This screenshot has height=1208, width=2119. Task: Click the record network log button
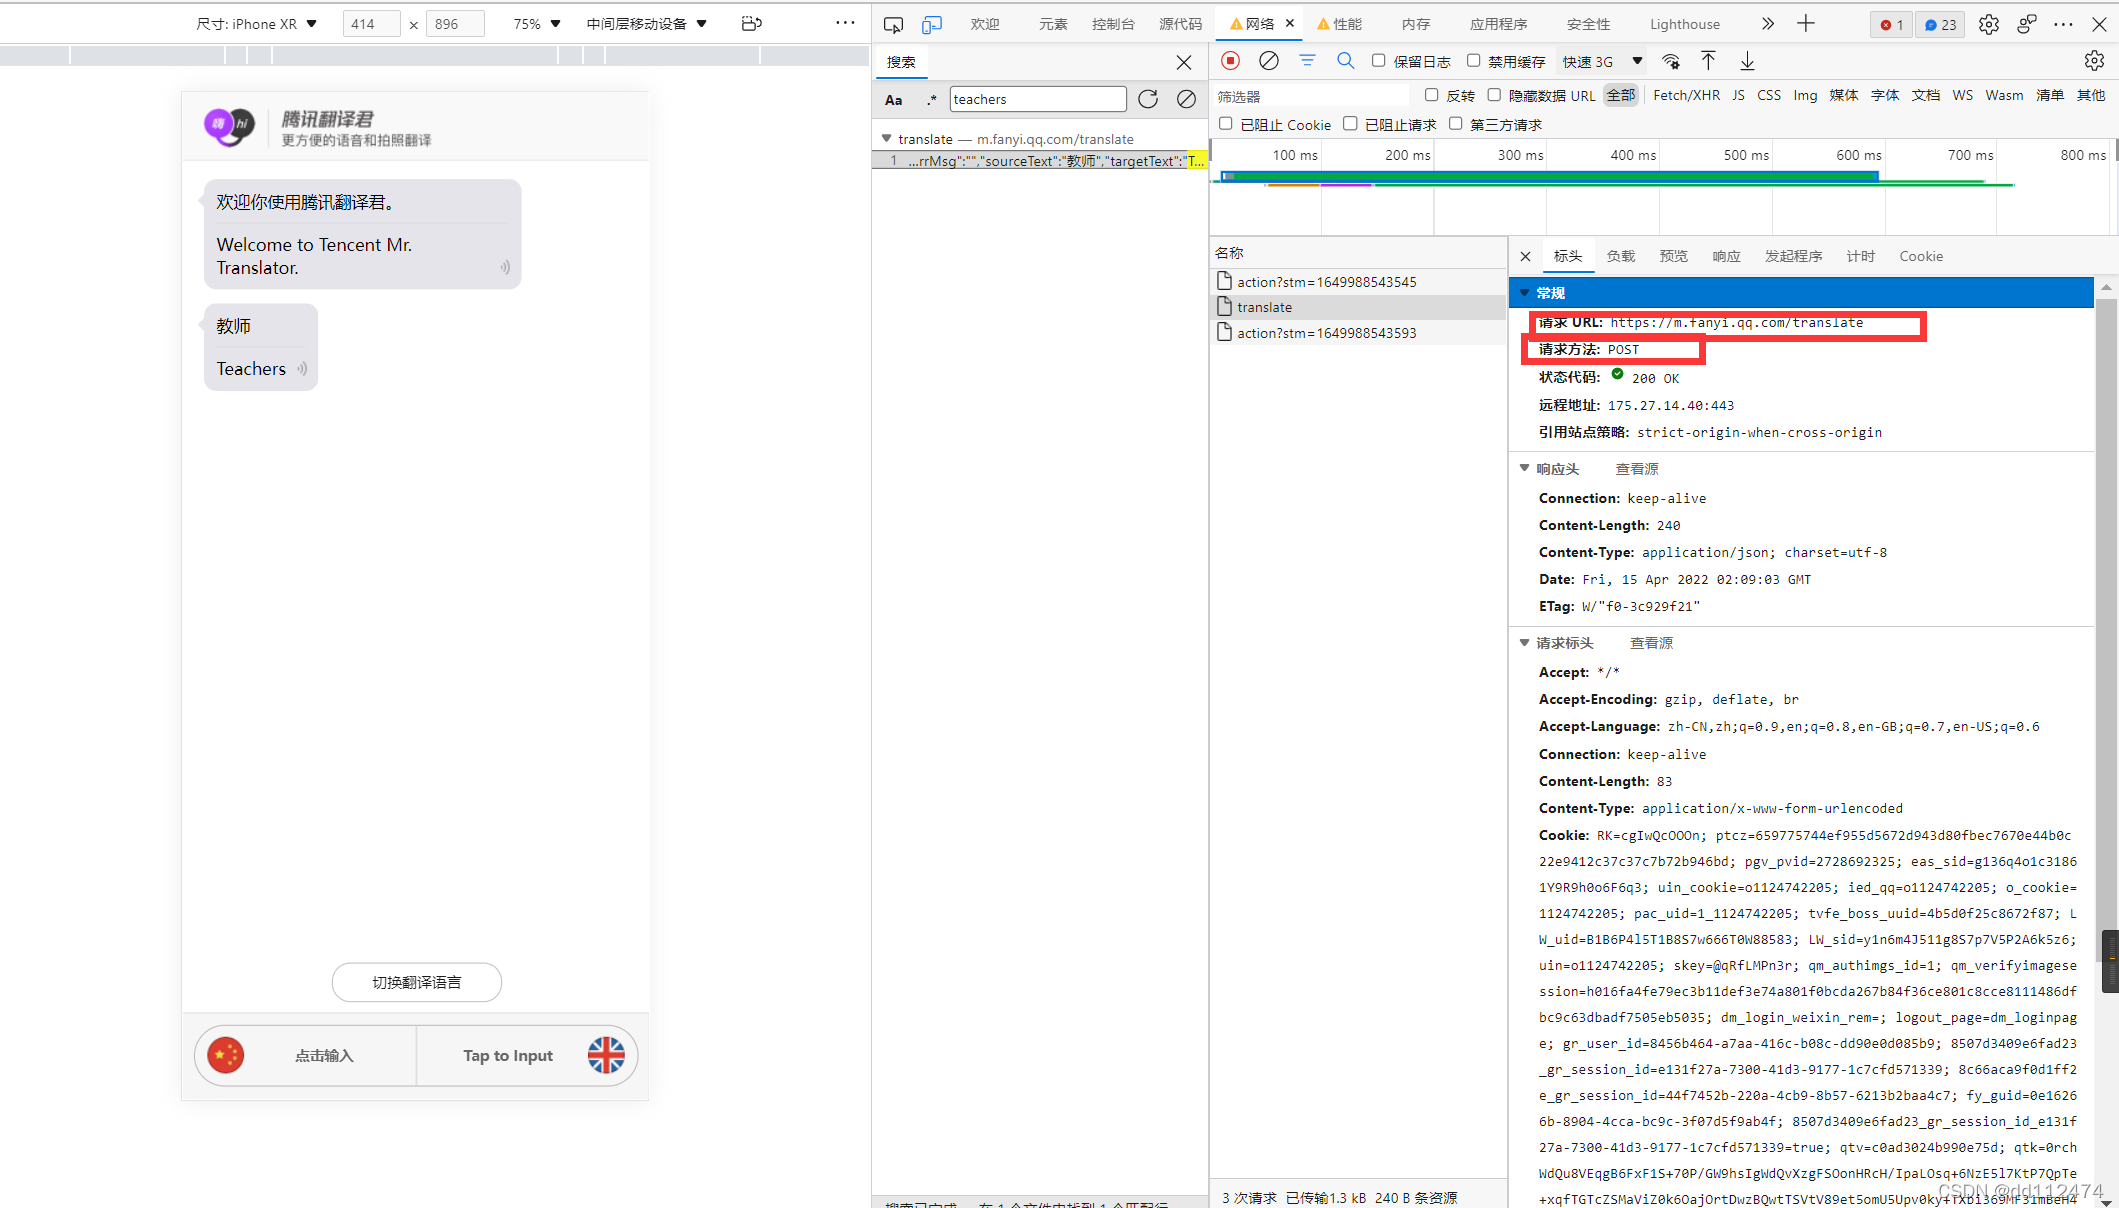[1231, 61]
